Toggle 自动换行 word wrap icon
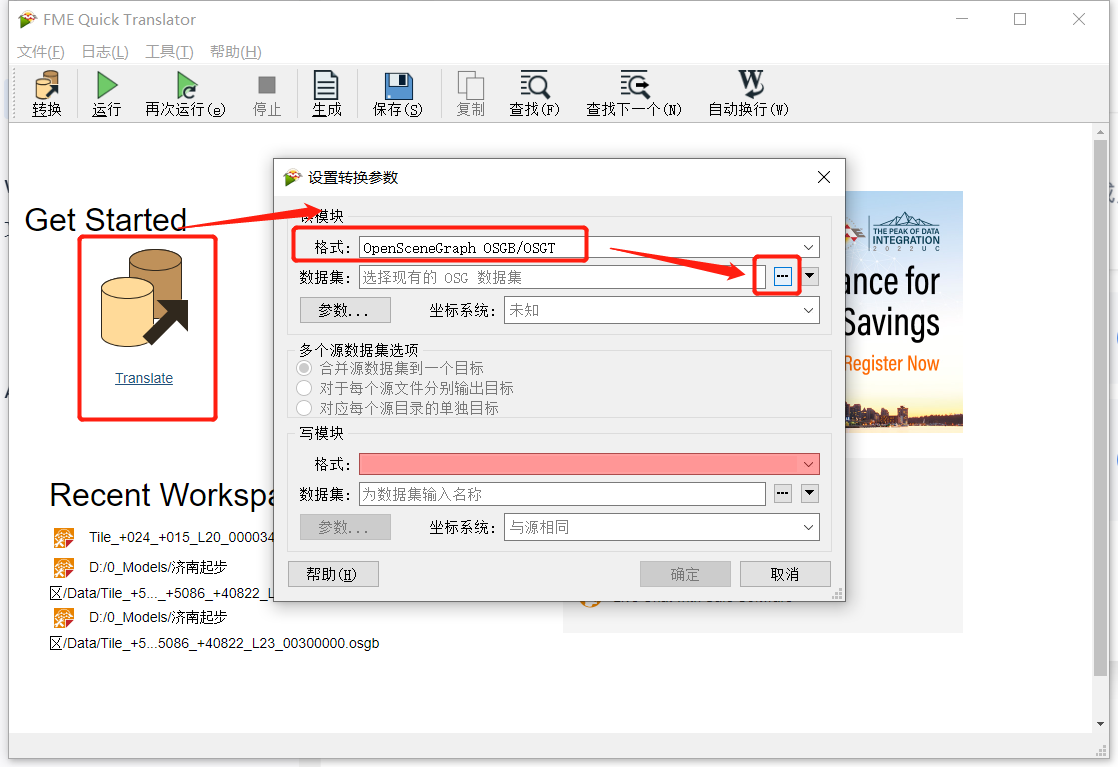 749,93
